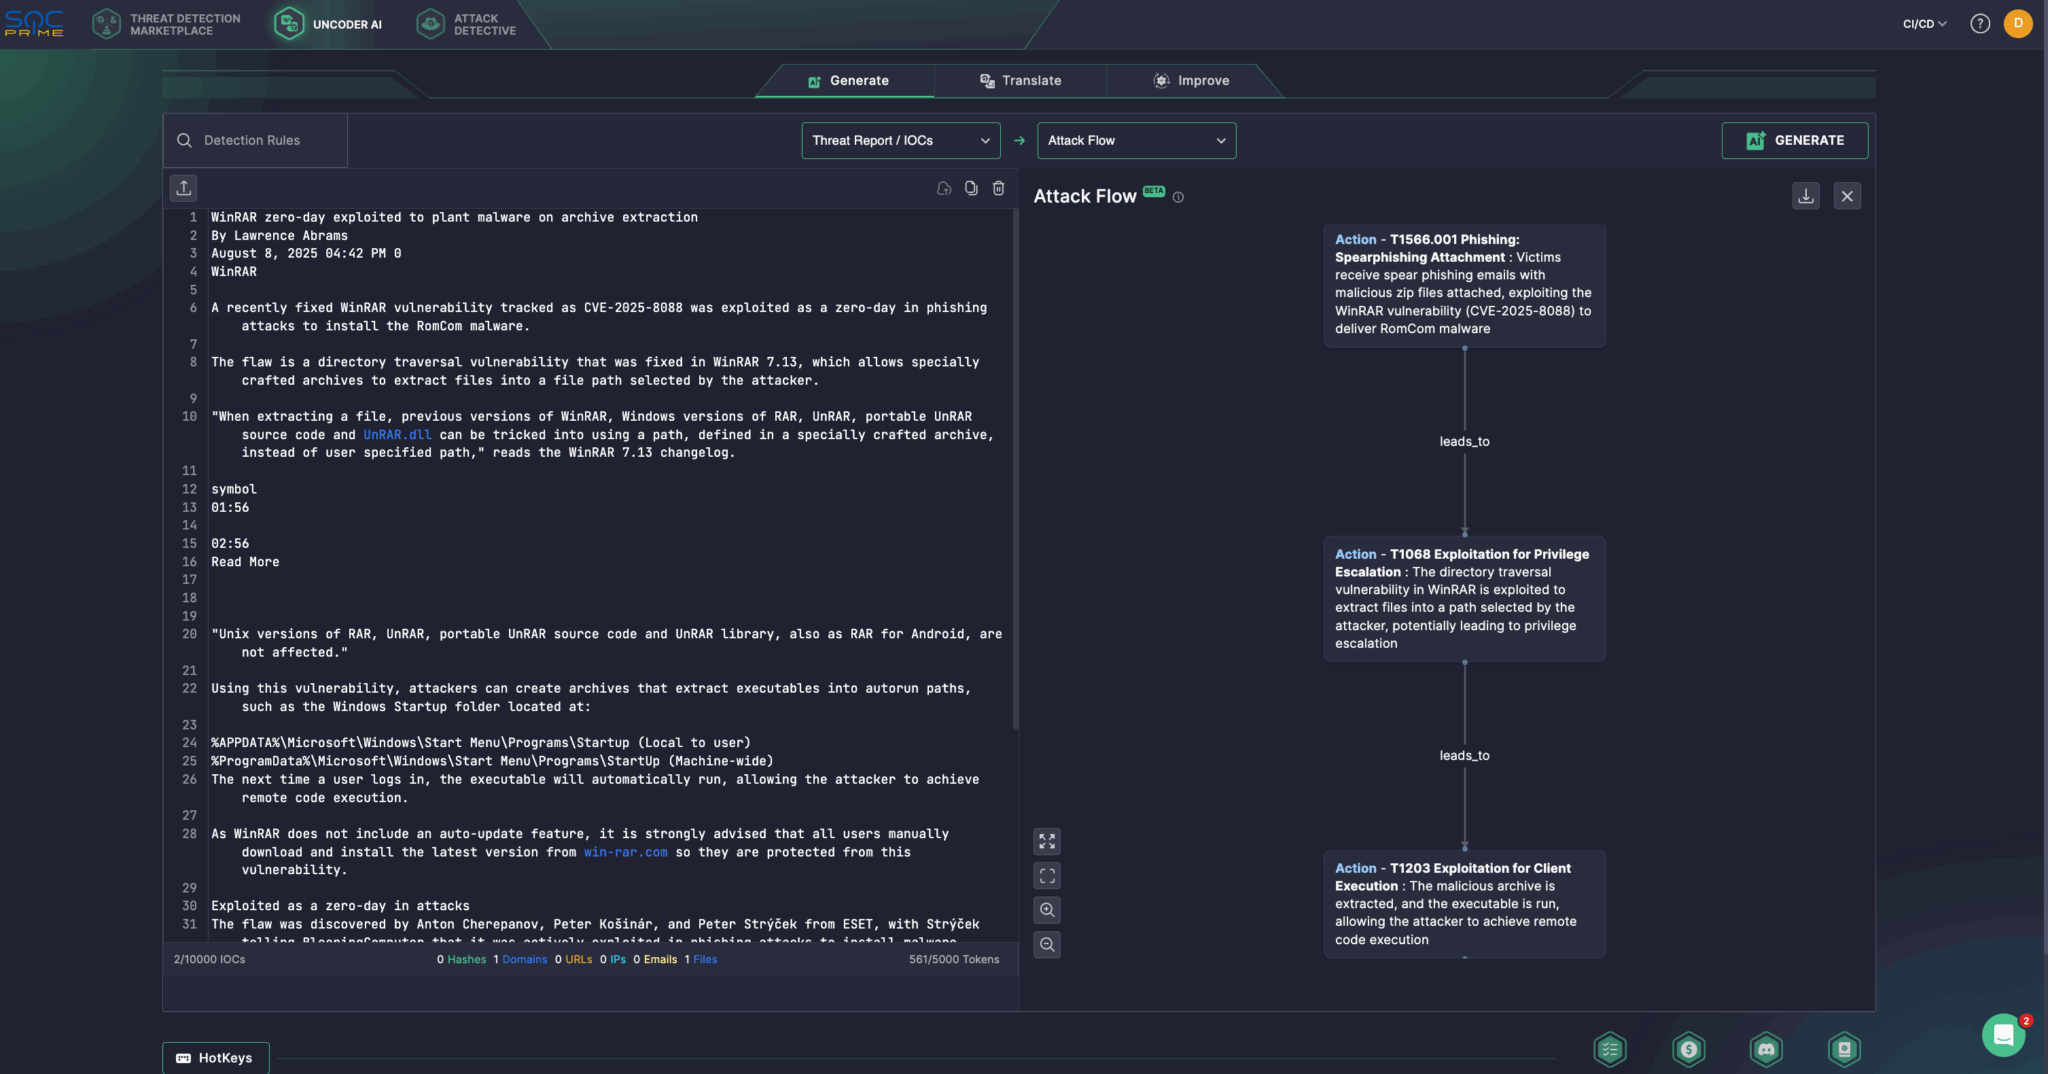Expand the Attack Flow output dropdown
Viewport: 2048px width, 1074px height.
click(x=1136, y=141)
